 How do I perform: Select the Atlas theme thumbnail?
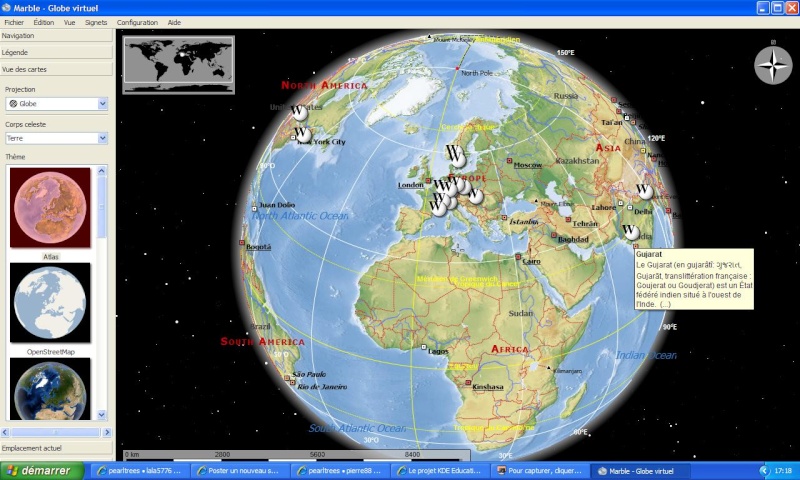[x=50, y=208]
